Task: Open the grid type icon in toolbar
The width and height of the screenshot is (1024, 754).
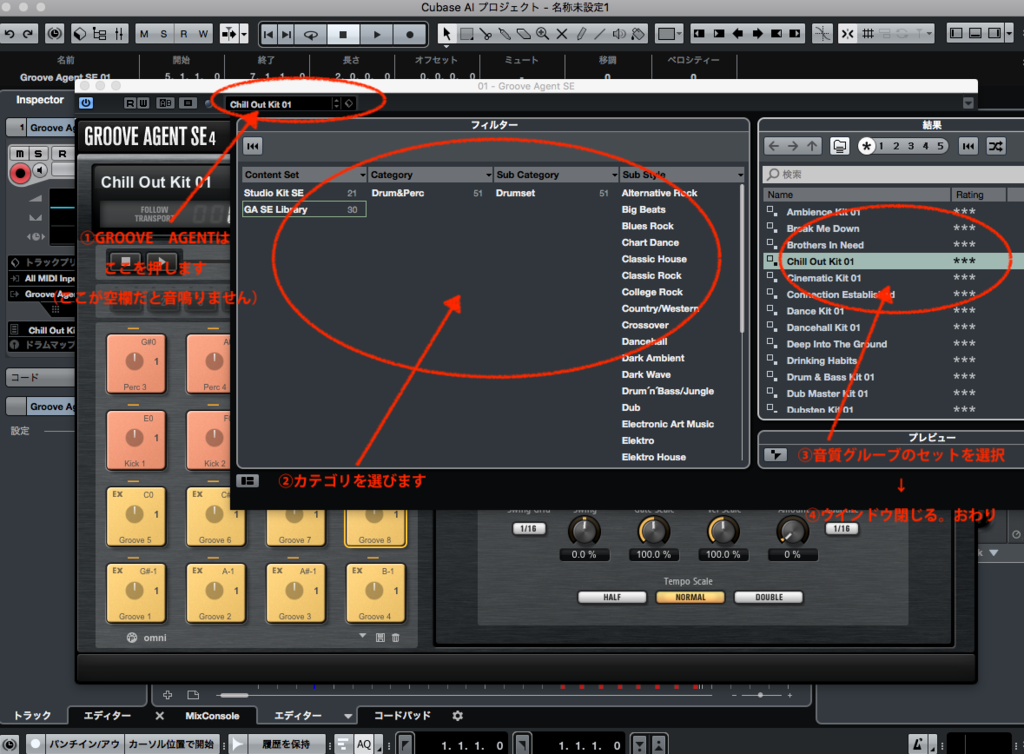Action: point(868,34)
